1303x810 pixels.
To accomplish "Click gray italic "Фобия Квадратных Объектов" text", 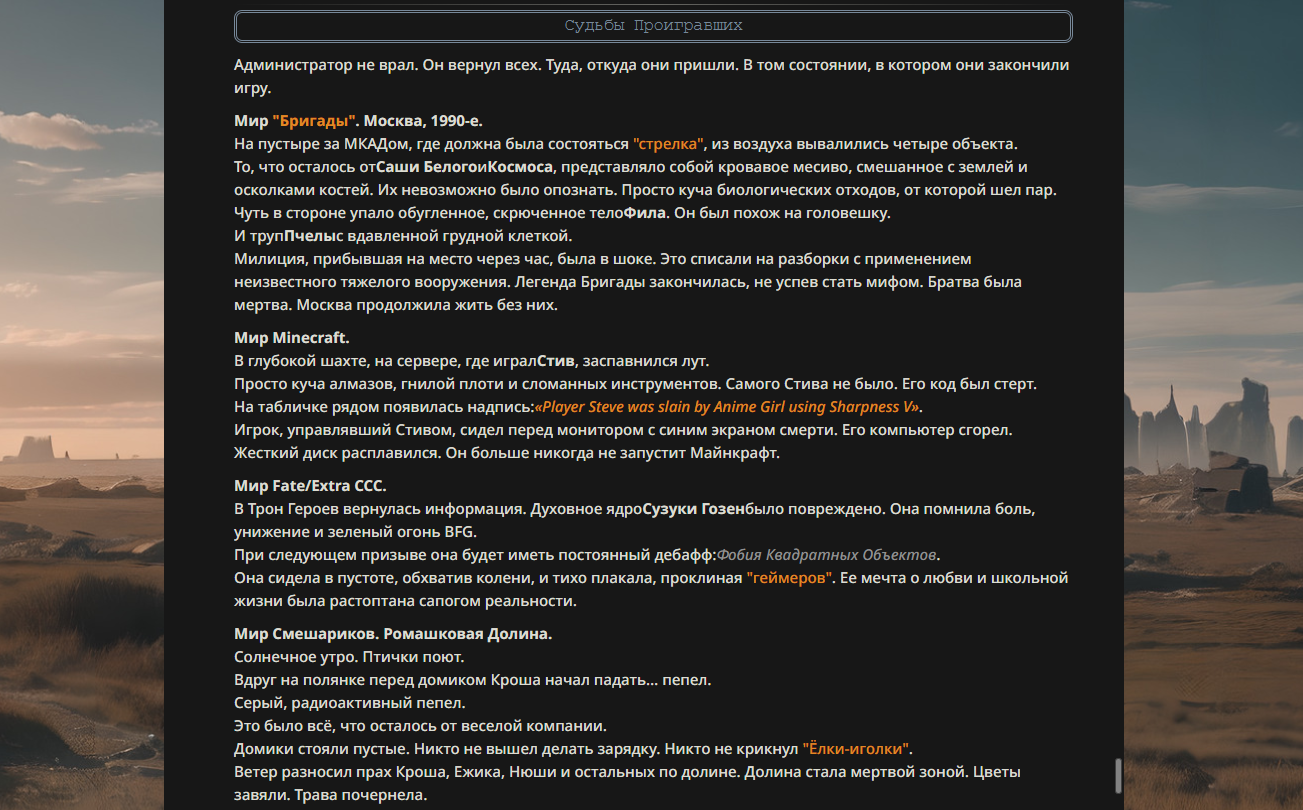I will coord(829,555).
